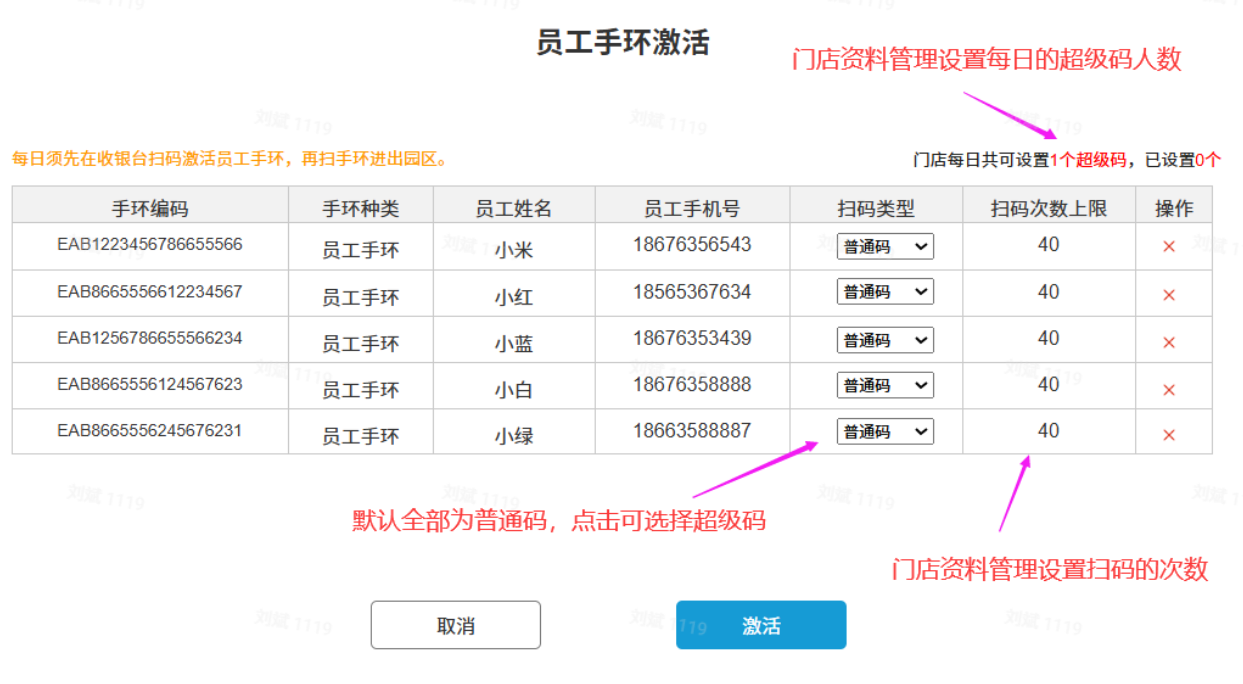This screenshot has width=1243, height=684.
Task: Change scan type for 小白
Action: (x=885, y=385)
